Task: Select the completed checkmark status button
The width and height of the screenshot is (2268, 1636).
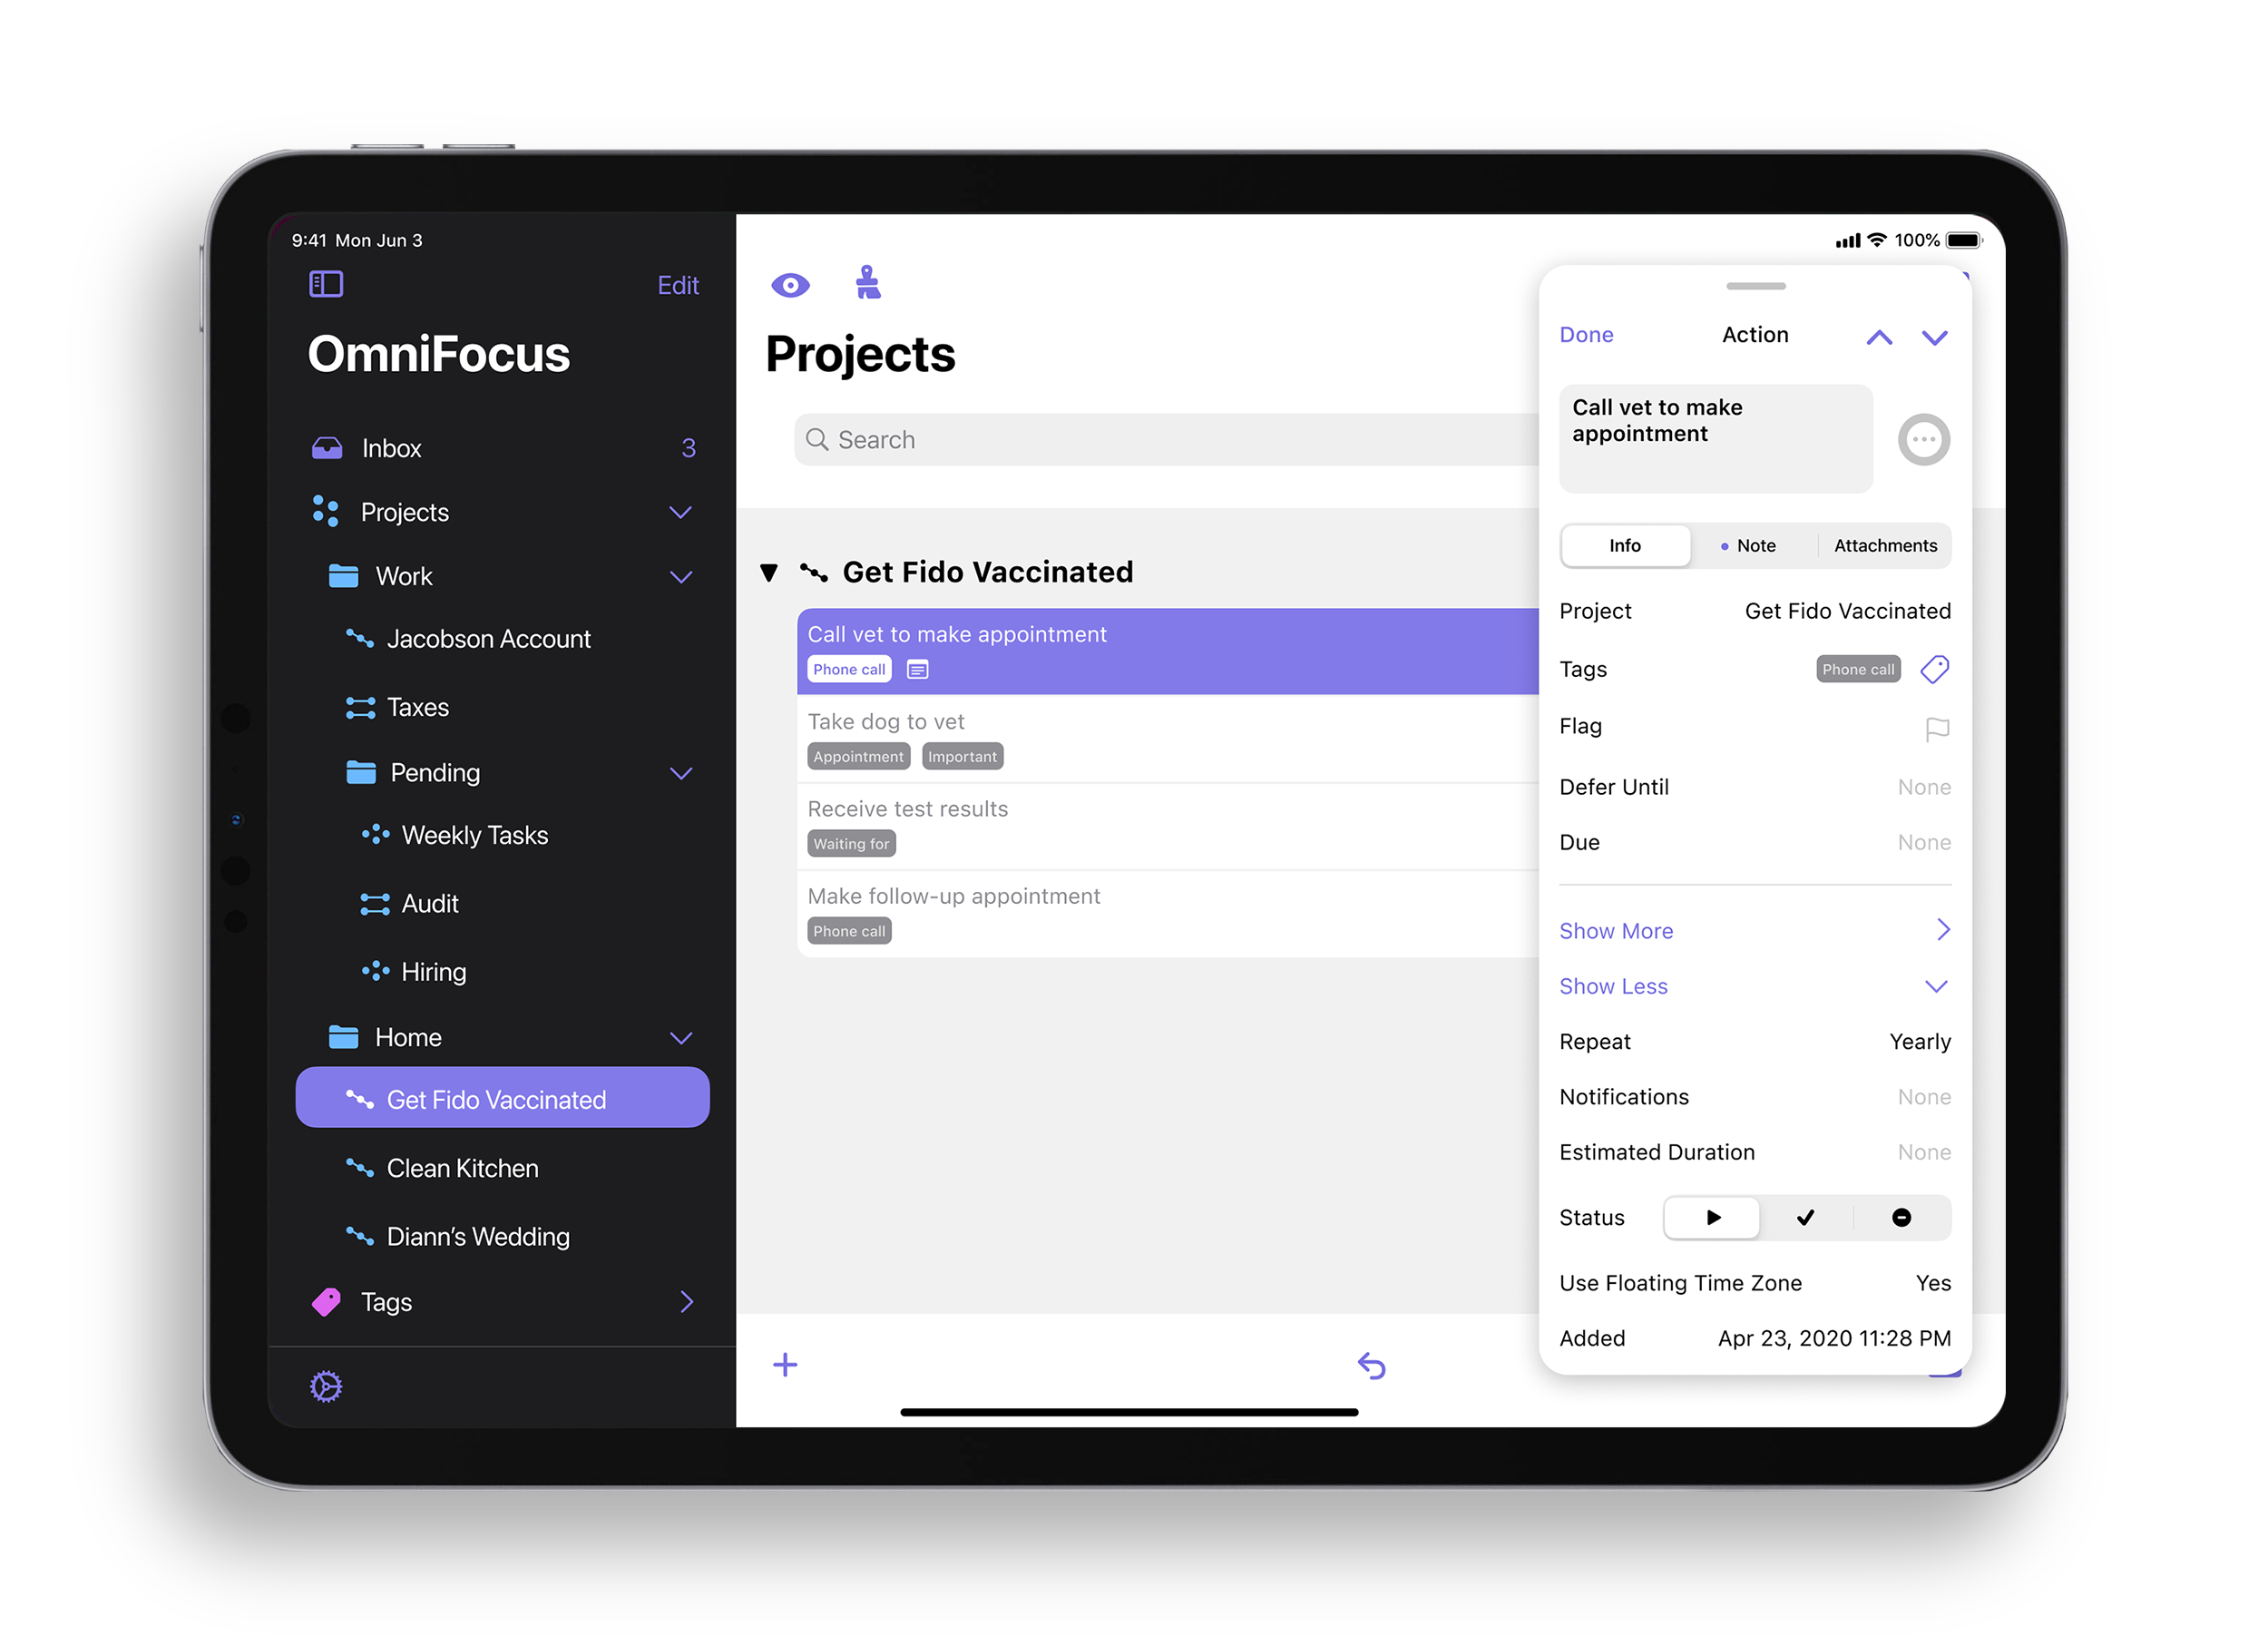Action: [1804, 1217]
